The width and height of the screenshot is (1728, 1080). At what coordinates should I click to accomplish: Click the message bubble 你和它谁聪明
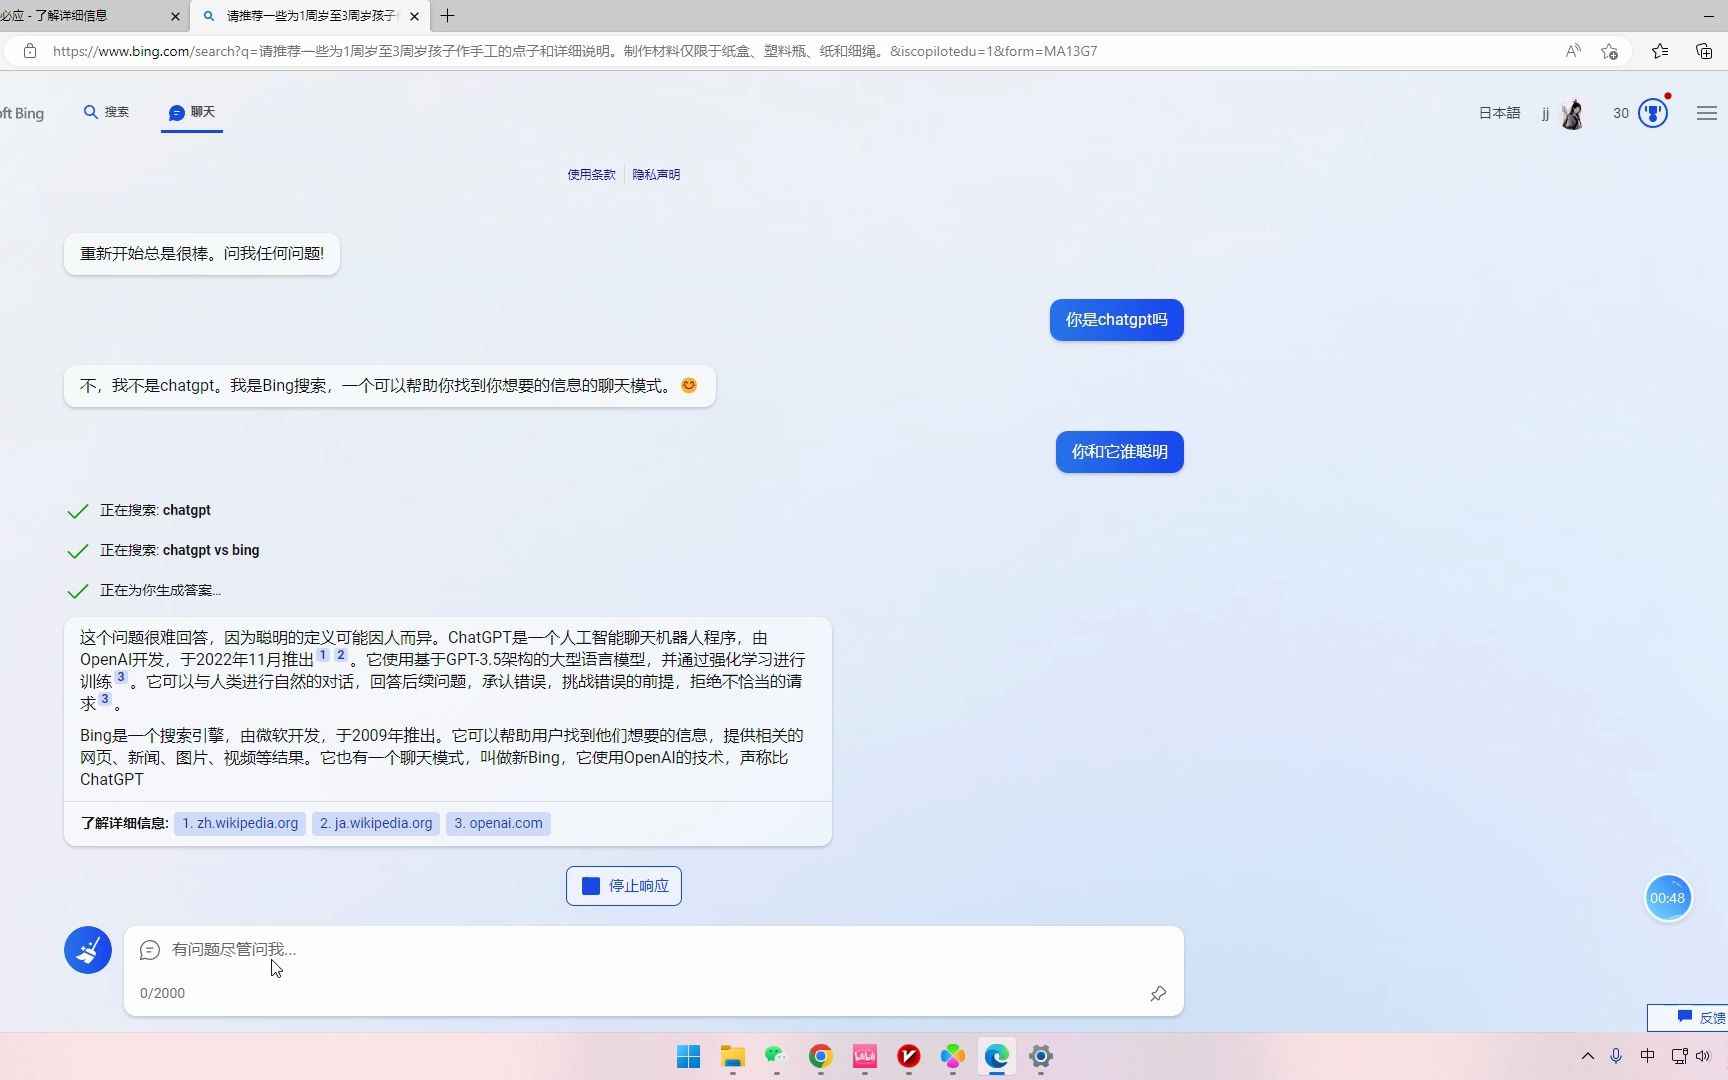(x=1119, y=452)
